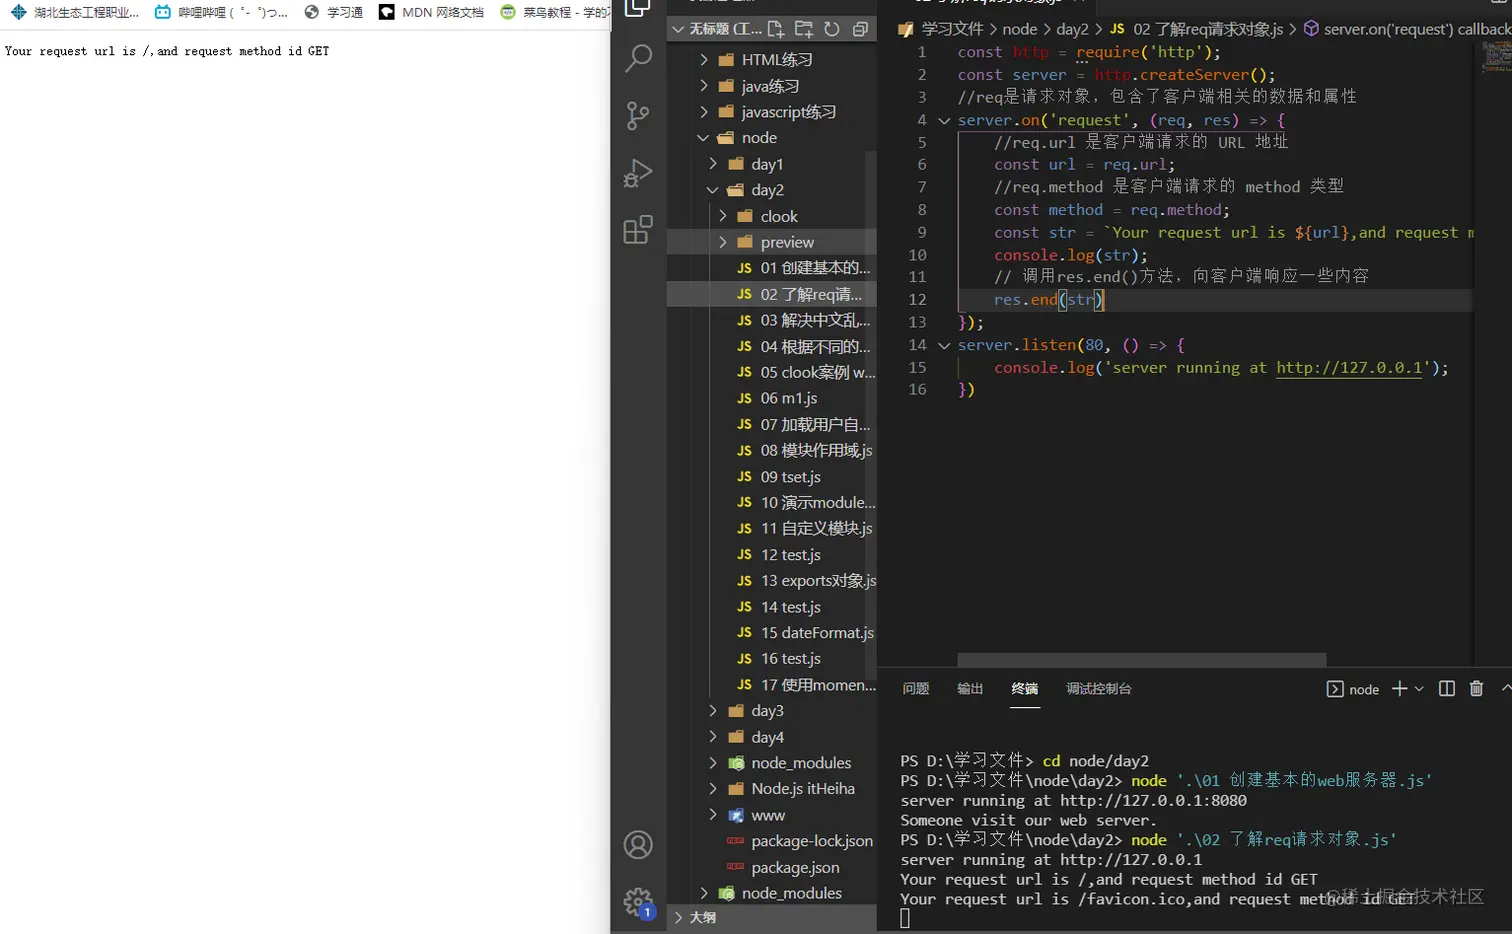This screenshot has height=934, width=1512.
Task: Open file 11 自定义模块.js
Action: click(x=816, y=528)
